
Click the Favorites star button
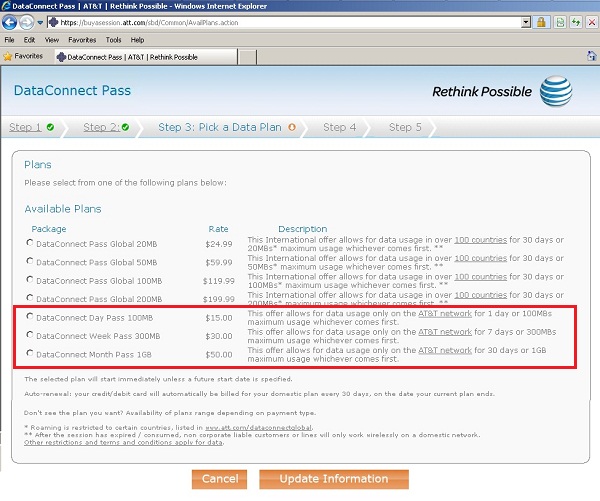pyautogui.click(x=23, y=56)
